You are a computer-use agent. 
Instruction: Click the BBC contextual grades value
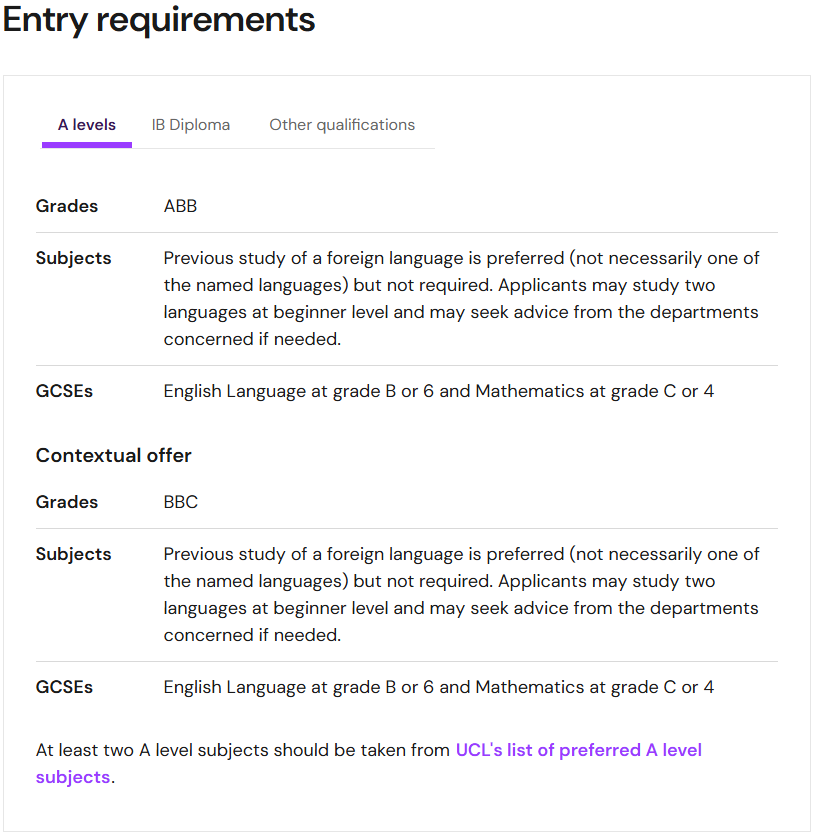[x=181, y=502]
